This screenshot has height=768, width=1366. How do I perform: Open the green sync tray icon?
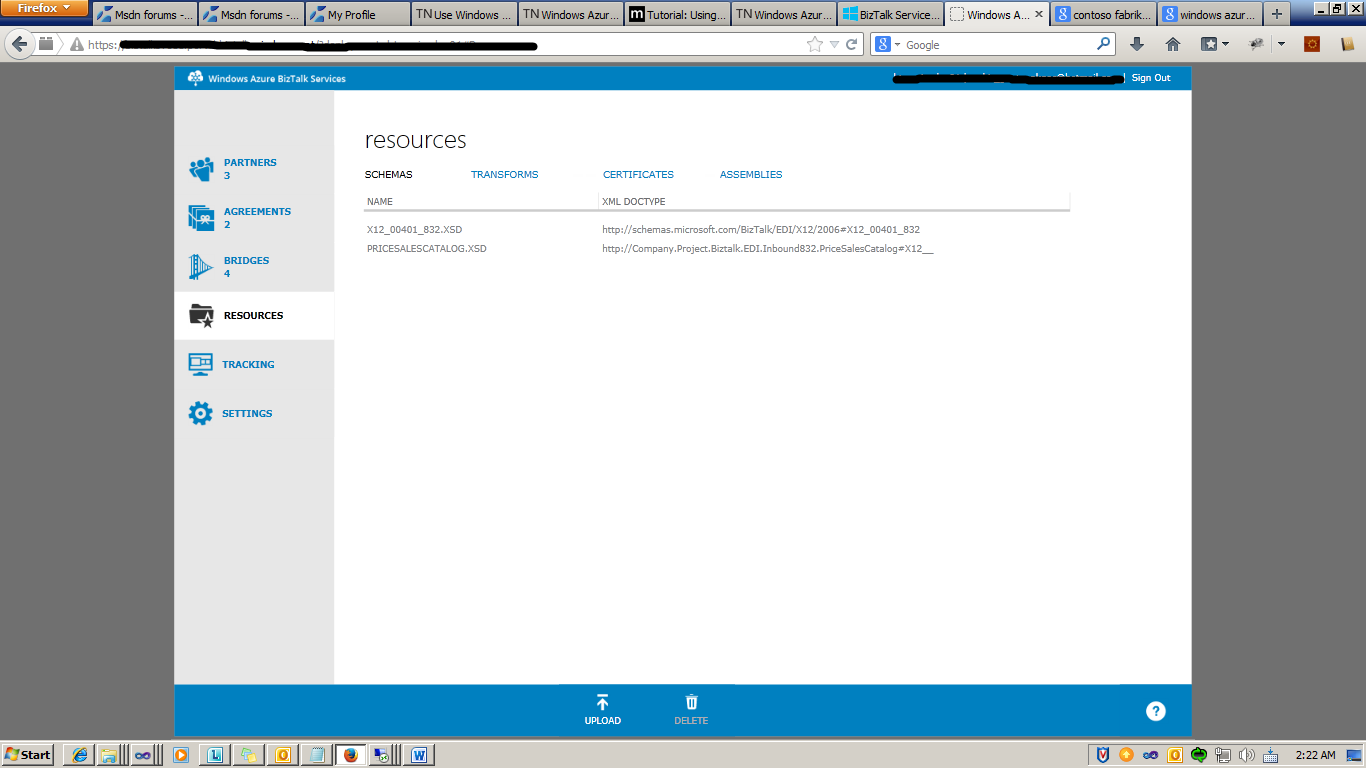pos(1199,755)
